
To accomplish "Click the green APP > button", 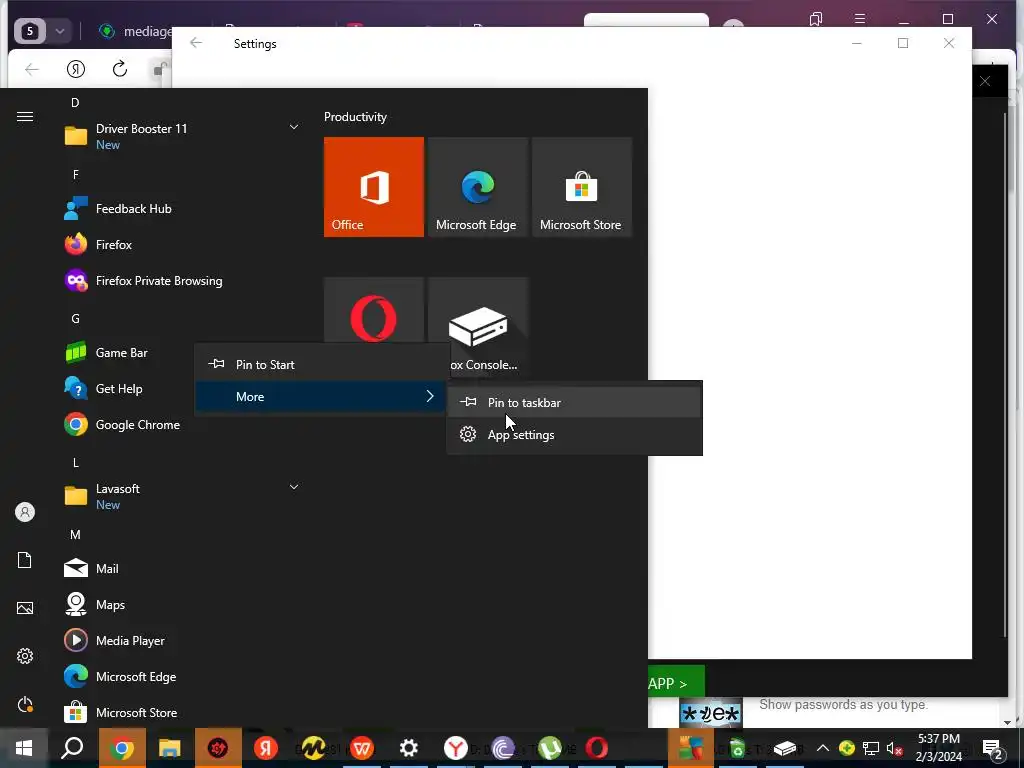I will coord(676,683).
